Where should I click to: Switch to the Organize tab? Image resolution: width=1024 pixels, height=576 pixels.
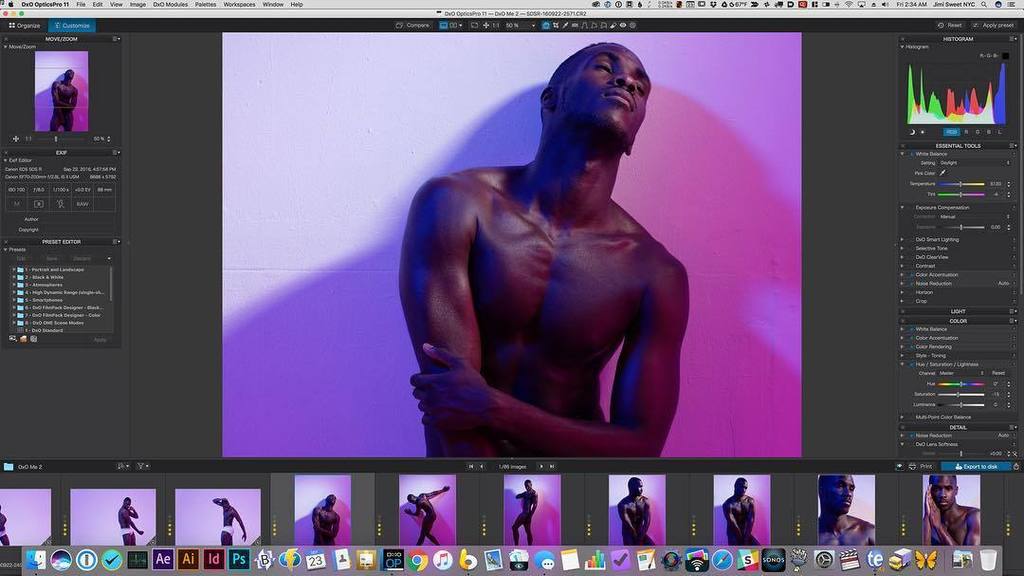click(x=24, y=25)
